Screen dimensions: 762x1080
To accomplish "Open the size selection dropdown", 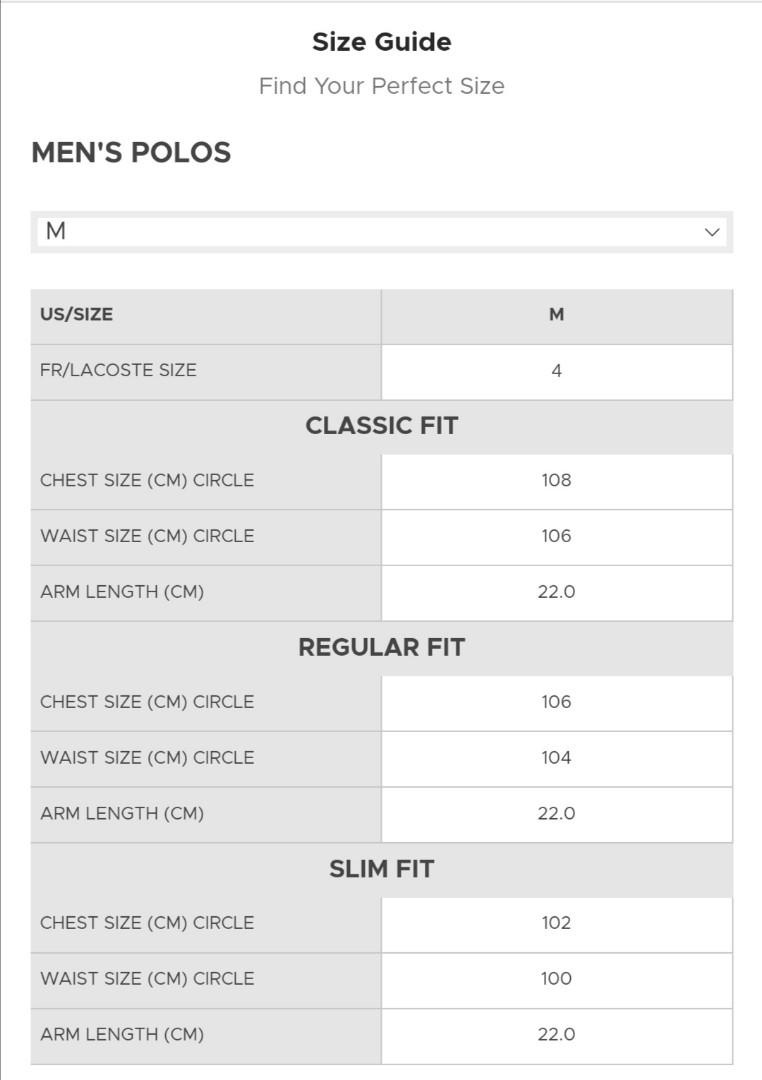I will [x=380, y=231].
